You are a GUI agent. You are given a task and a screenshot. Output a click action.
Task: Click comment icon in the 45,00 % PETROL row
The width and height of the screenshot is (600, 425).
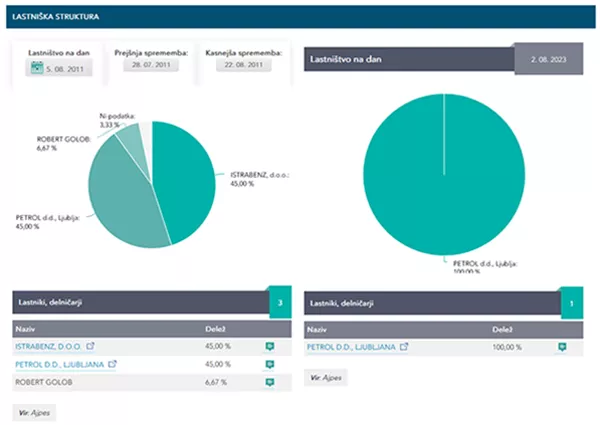point(269,365)
